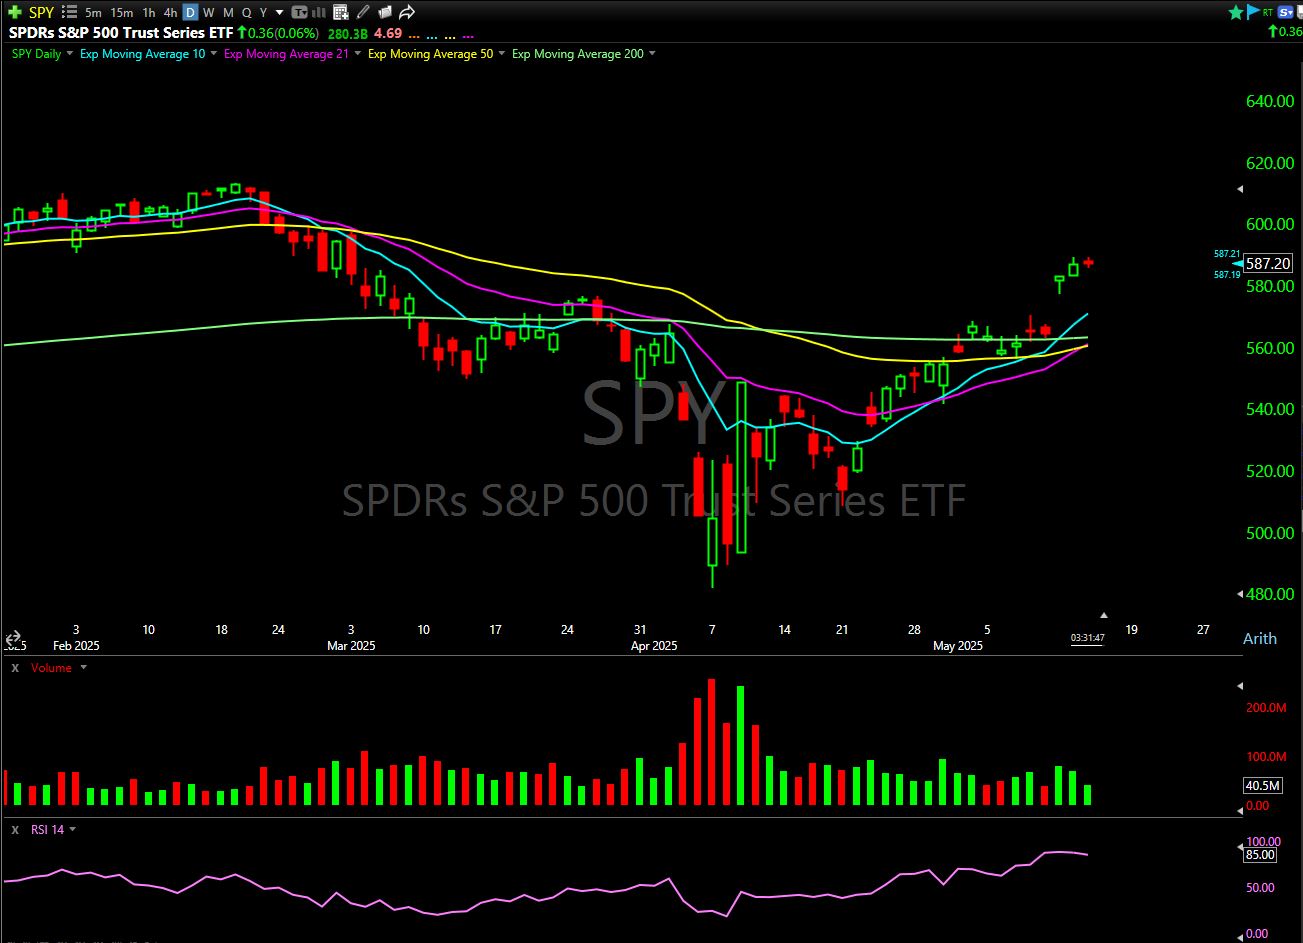This screenshot has width=1303, height=943.
Task: Click the SPDRs S&P 500 Trust Series ETF name
Action: 121,33
